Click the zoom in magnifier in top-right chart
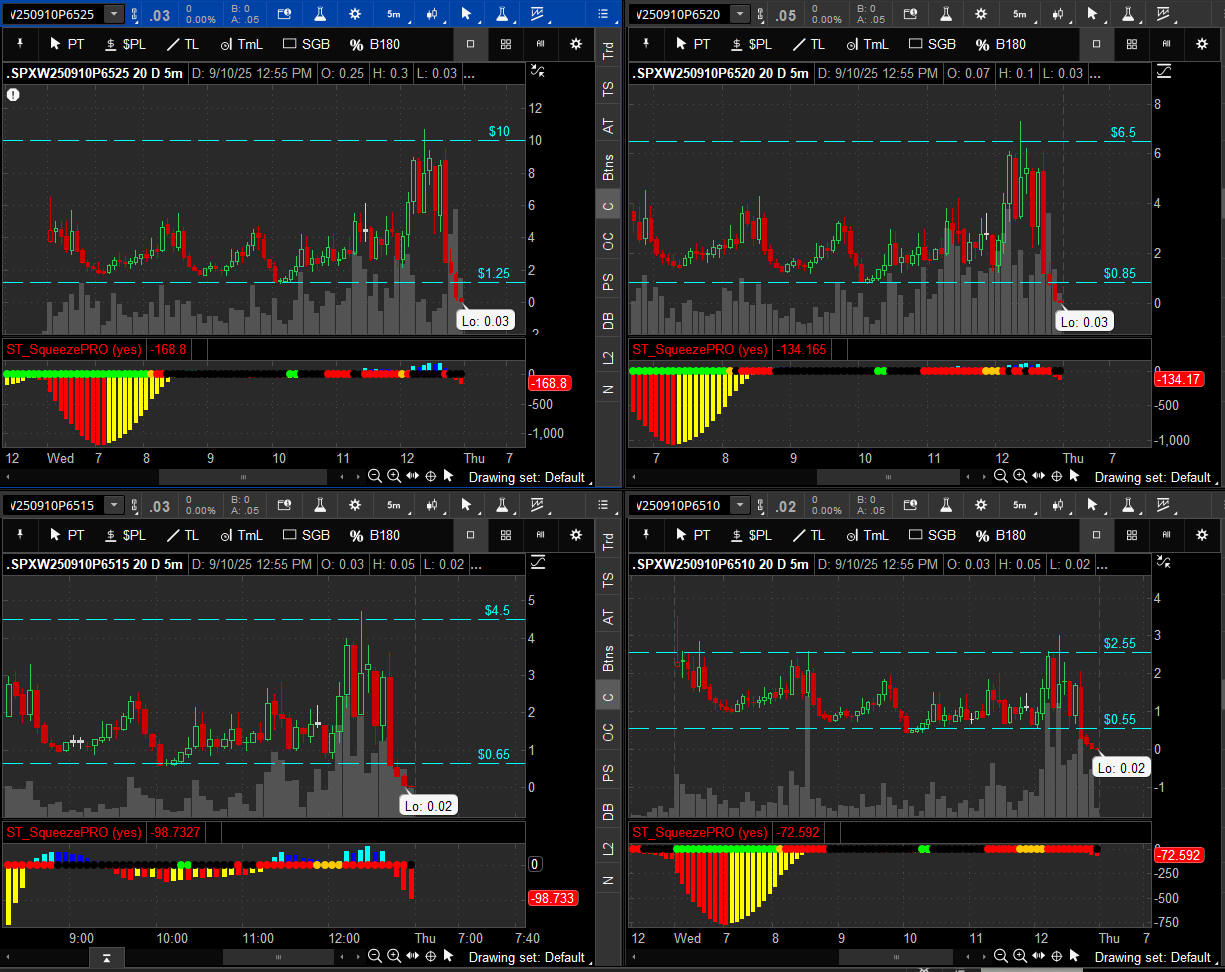This screenshot has height=972, width=1225. [x=1020, y=477]
